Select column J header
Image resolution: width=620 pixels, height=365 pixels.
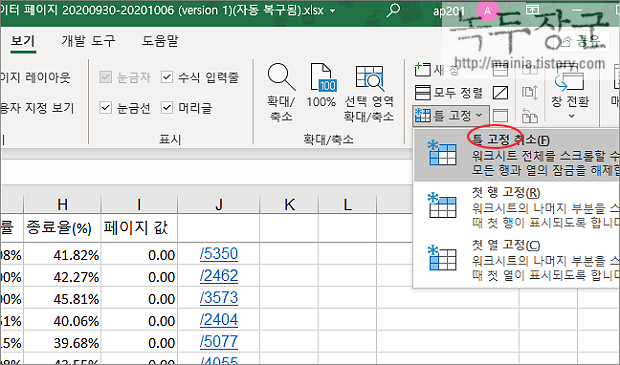coord(219,204)
